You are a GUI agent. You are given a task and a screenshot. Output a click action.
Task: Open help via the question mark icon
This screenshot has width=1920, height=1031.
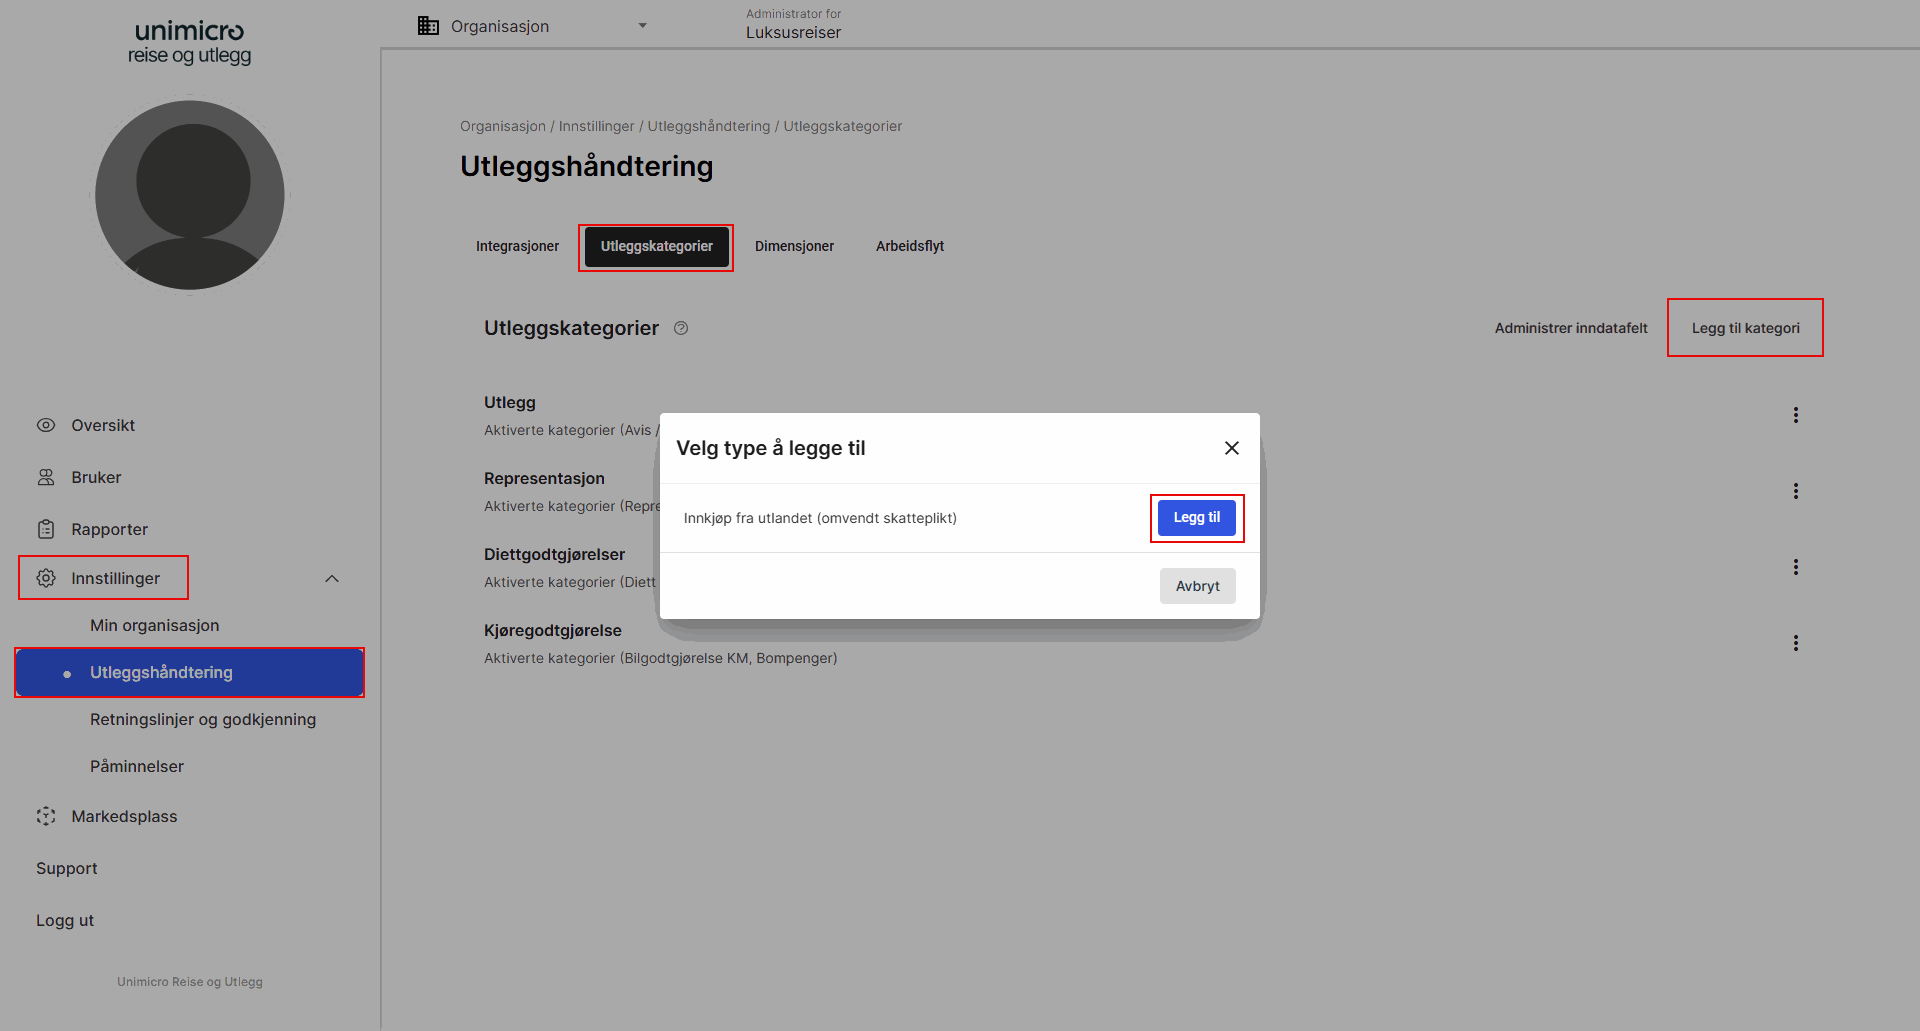click(681, 328)
